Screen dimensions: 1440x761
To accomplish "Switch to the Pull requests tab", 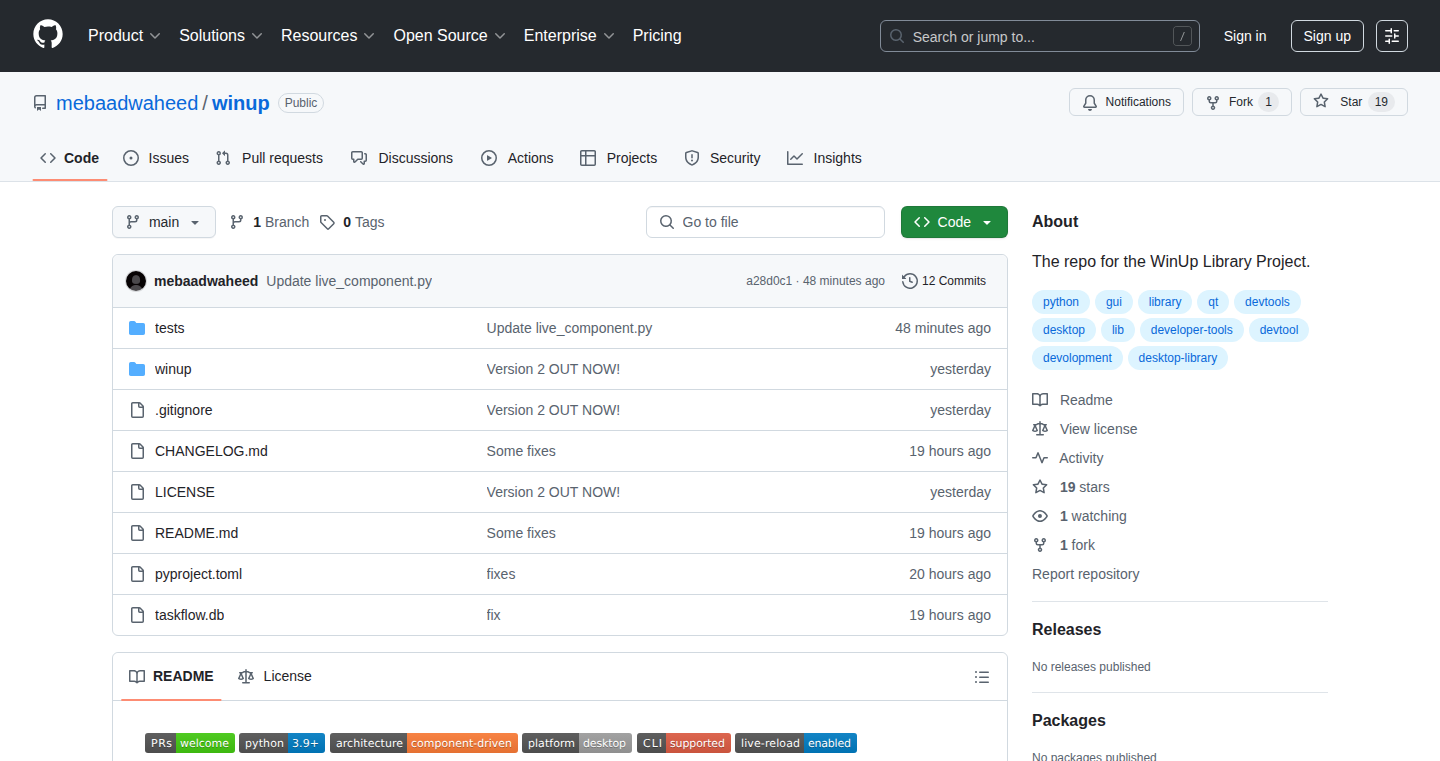I will click(x=269, y=158).
